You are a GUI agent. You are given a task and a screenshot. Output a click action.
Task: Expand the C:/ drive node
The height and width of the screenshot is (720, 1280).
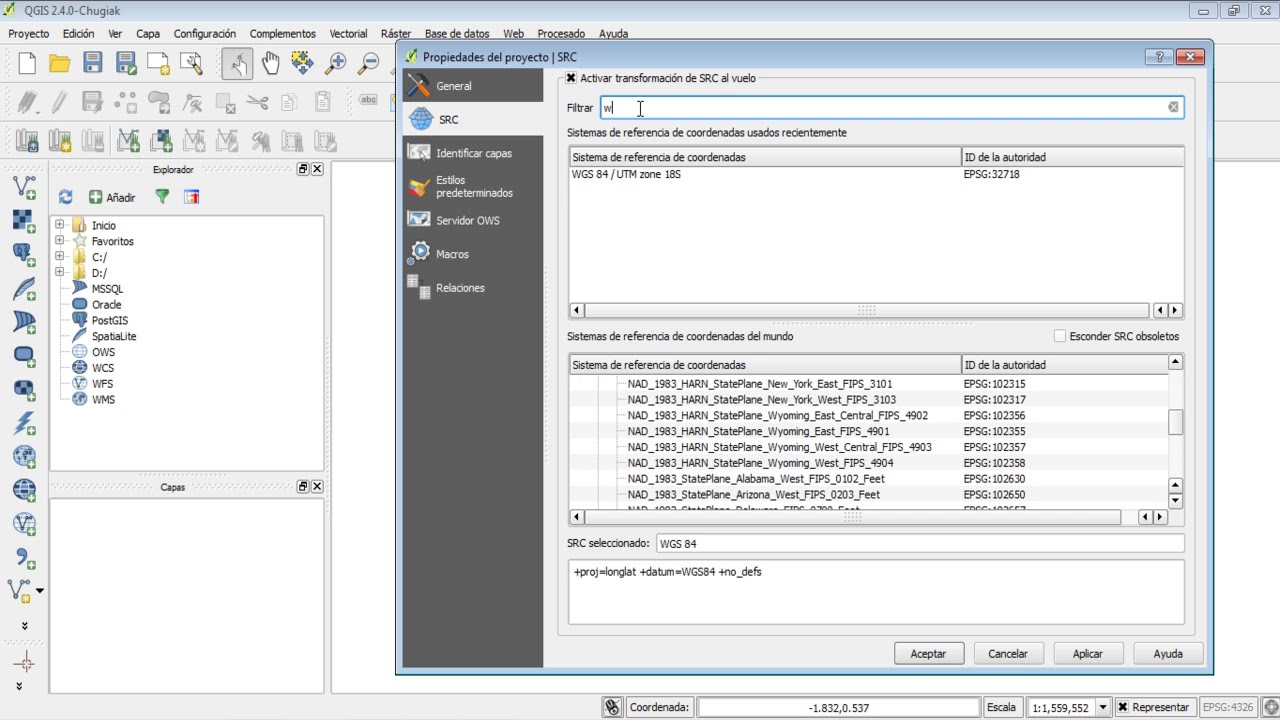pyautogui.click(x=60, y=257)
